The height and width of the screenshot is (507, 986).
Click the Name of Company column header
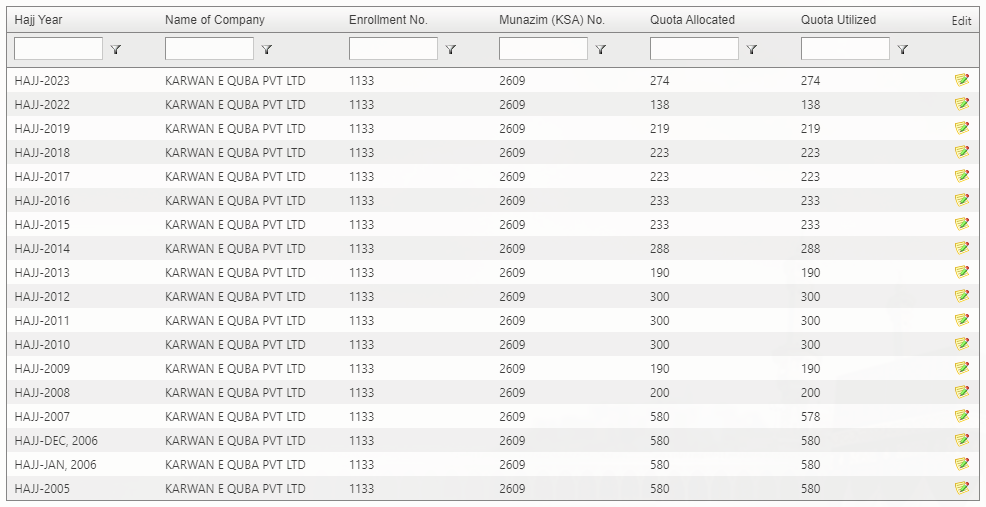click(x=215, y=20)
